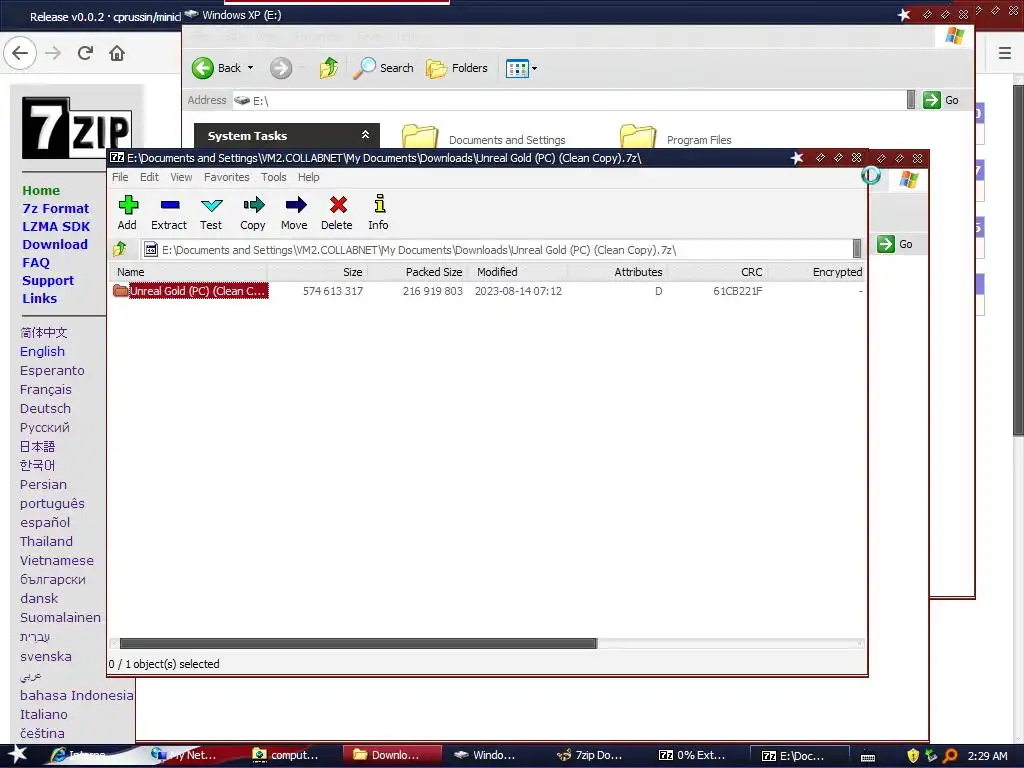Click the Explorer Back arrow button
Viewport: 1024px width, 768px height.
[202, 68]
